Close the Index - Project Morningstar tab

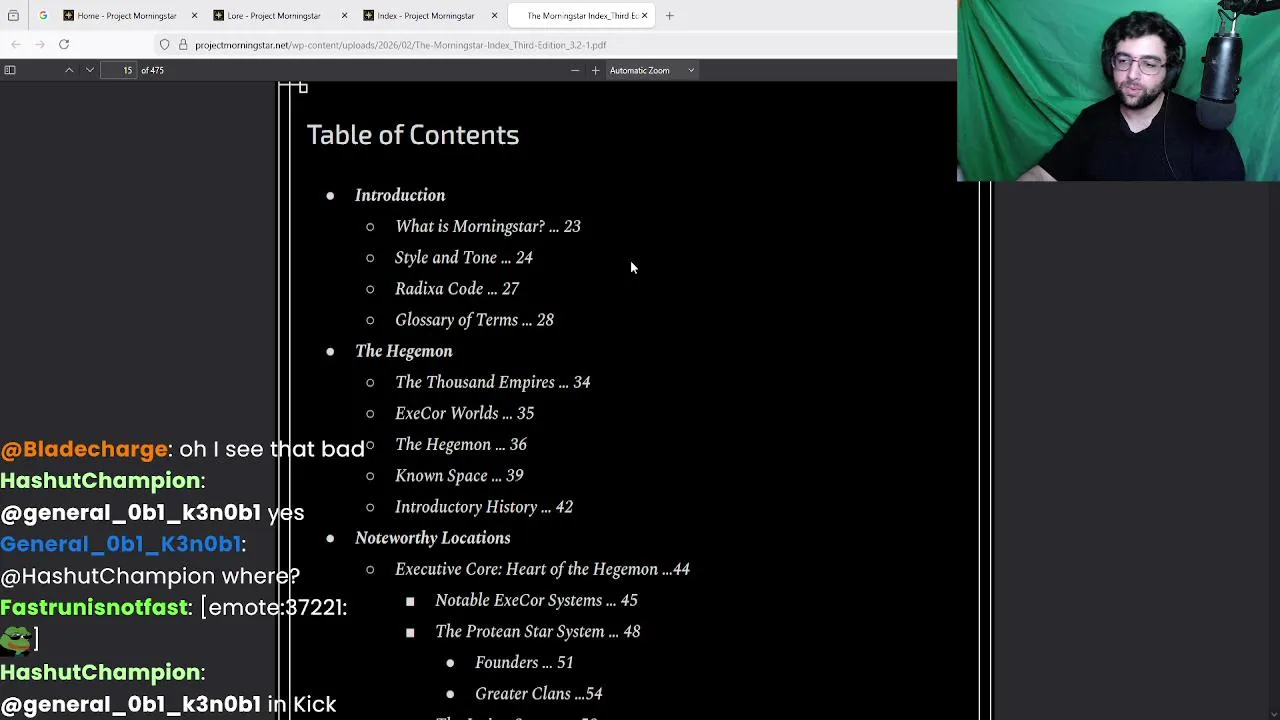494,15
